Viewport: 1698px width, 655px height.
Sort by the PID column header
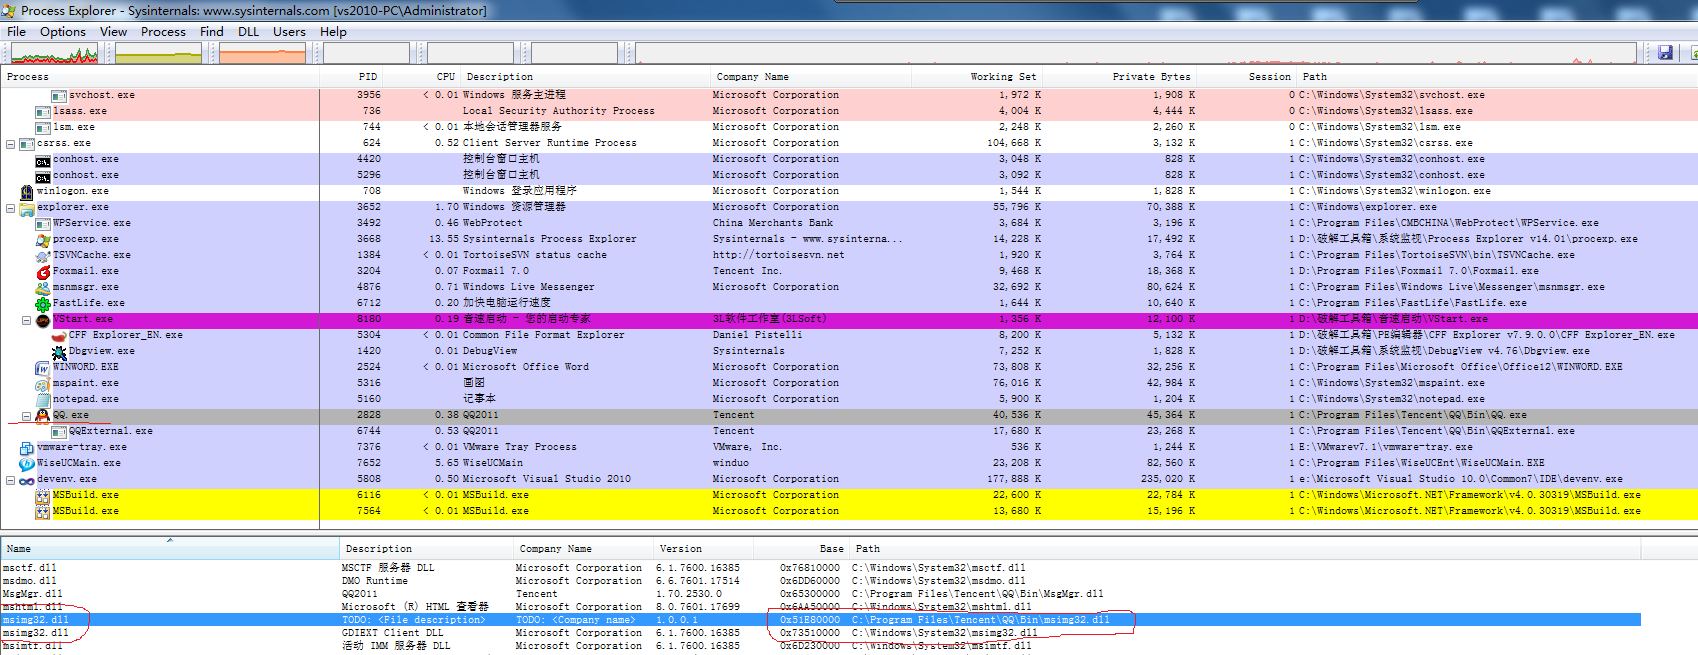pos(351,77)
